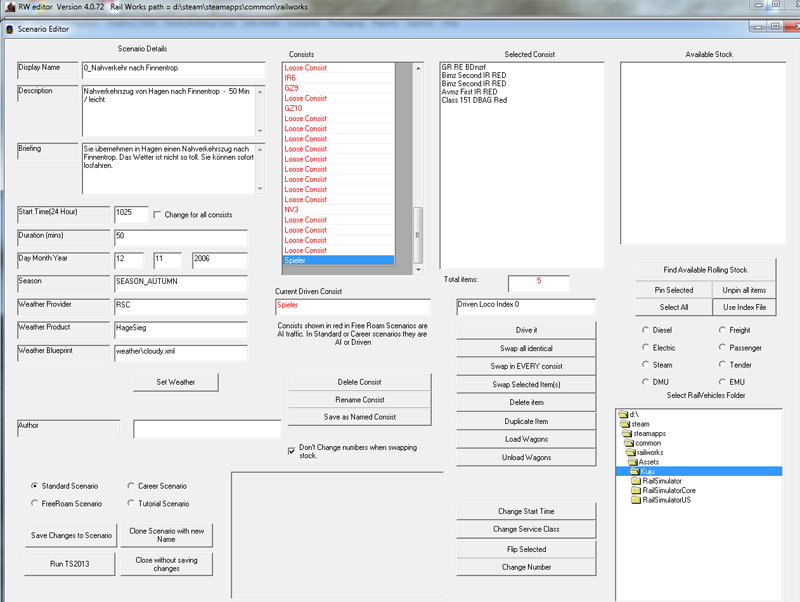This screenshot has height=602, width=800.
Task: Click the d:\ root drive folder
Action: [x=622, y=414]
